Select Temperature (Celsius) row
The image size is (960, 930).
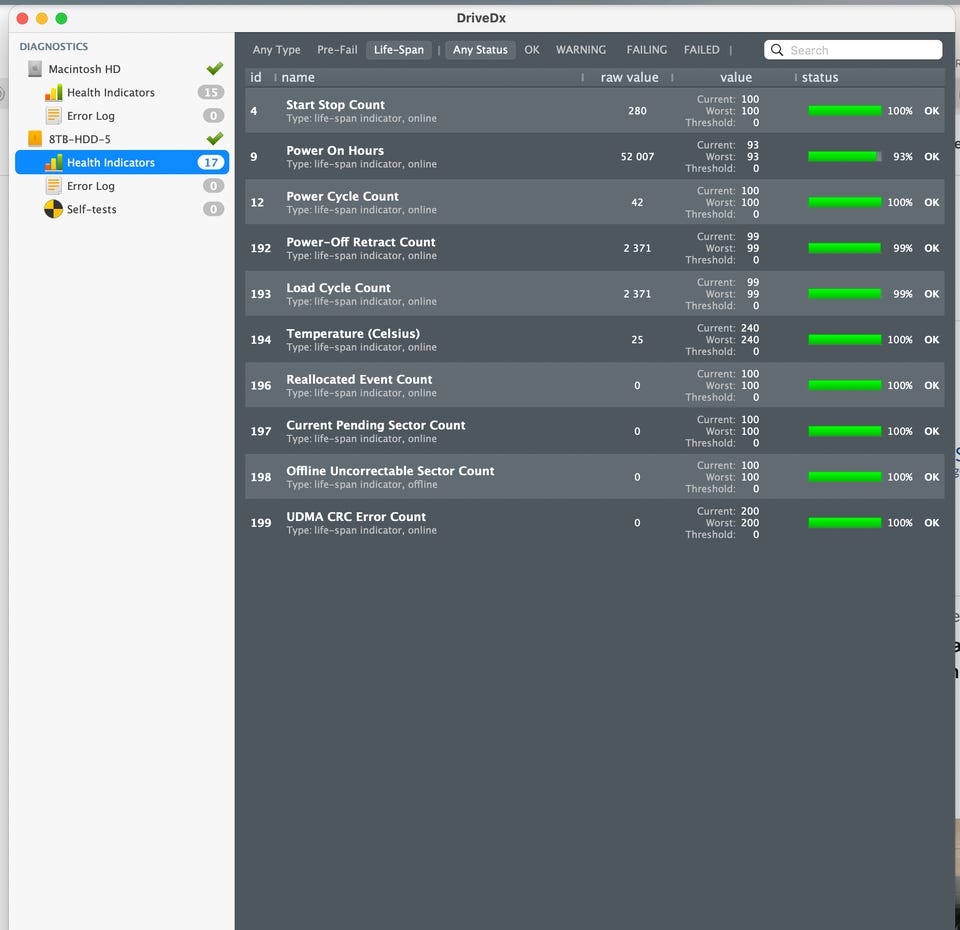[x=594, y=340]
